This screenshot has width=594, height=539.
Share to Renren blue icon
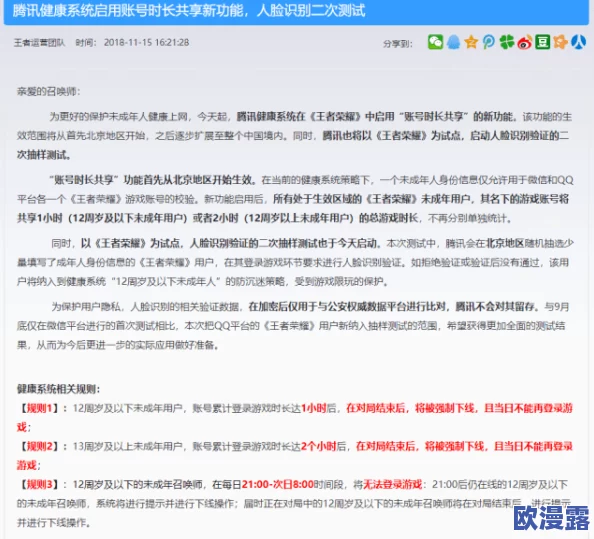coord(578,42)
